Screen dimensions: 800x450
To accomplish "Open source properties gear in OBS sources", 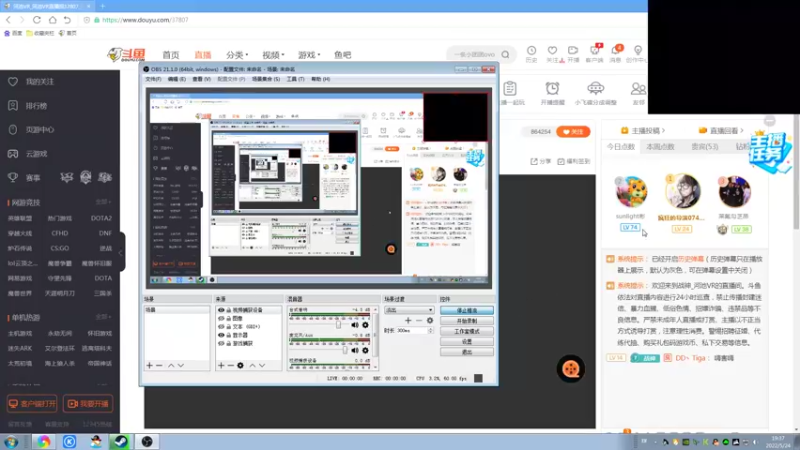I will [x=240, y=365].
